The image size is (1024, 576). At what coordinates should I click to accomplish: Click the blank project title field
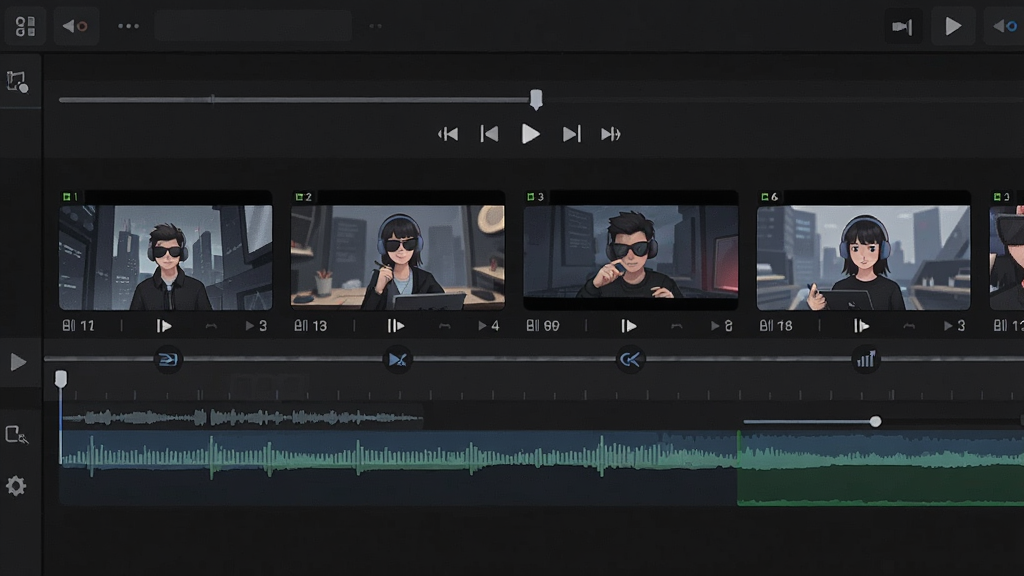tap(253, 26)
